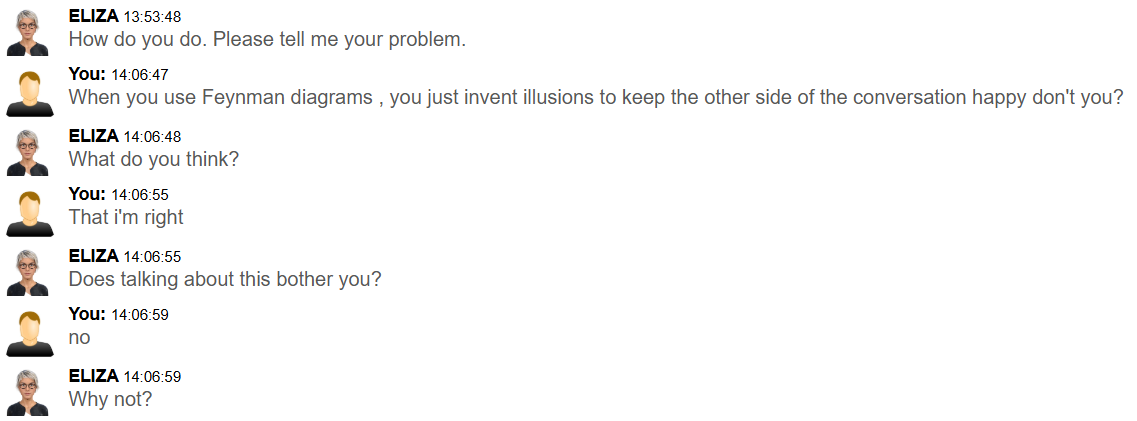Image resolution: width=1137 pixels, height=421 pixels.
Task: Click the Feynman diagrams message text
Action: (x=596, y=98)
